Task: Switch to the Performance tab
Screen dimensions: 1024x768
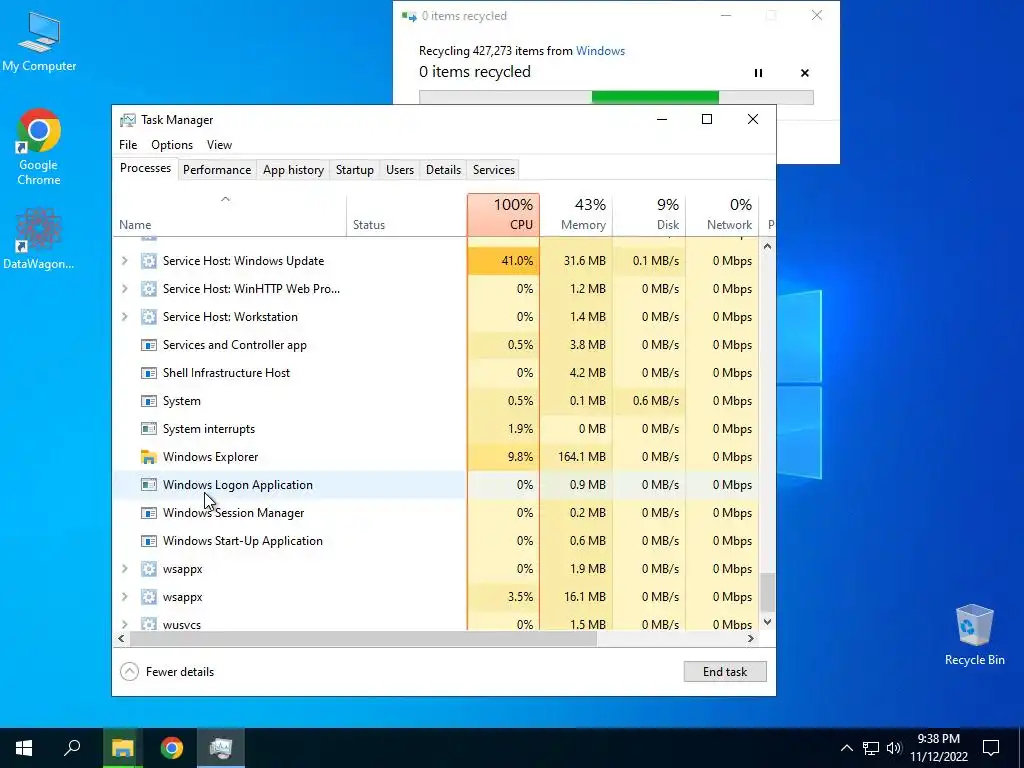Action: (x=217, y=170)
